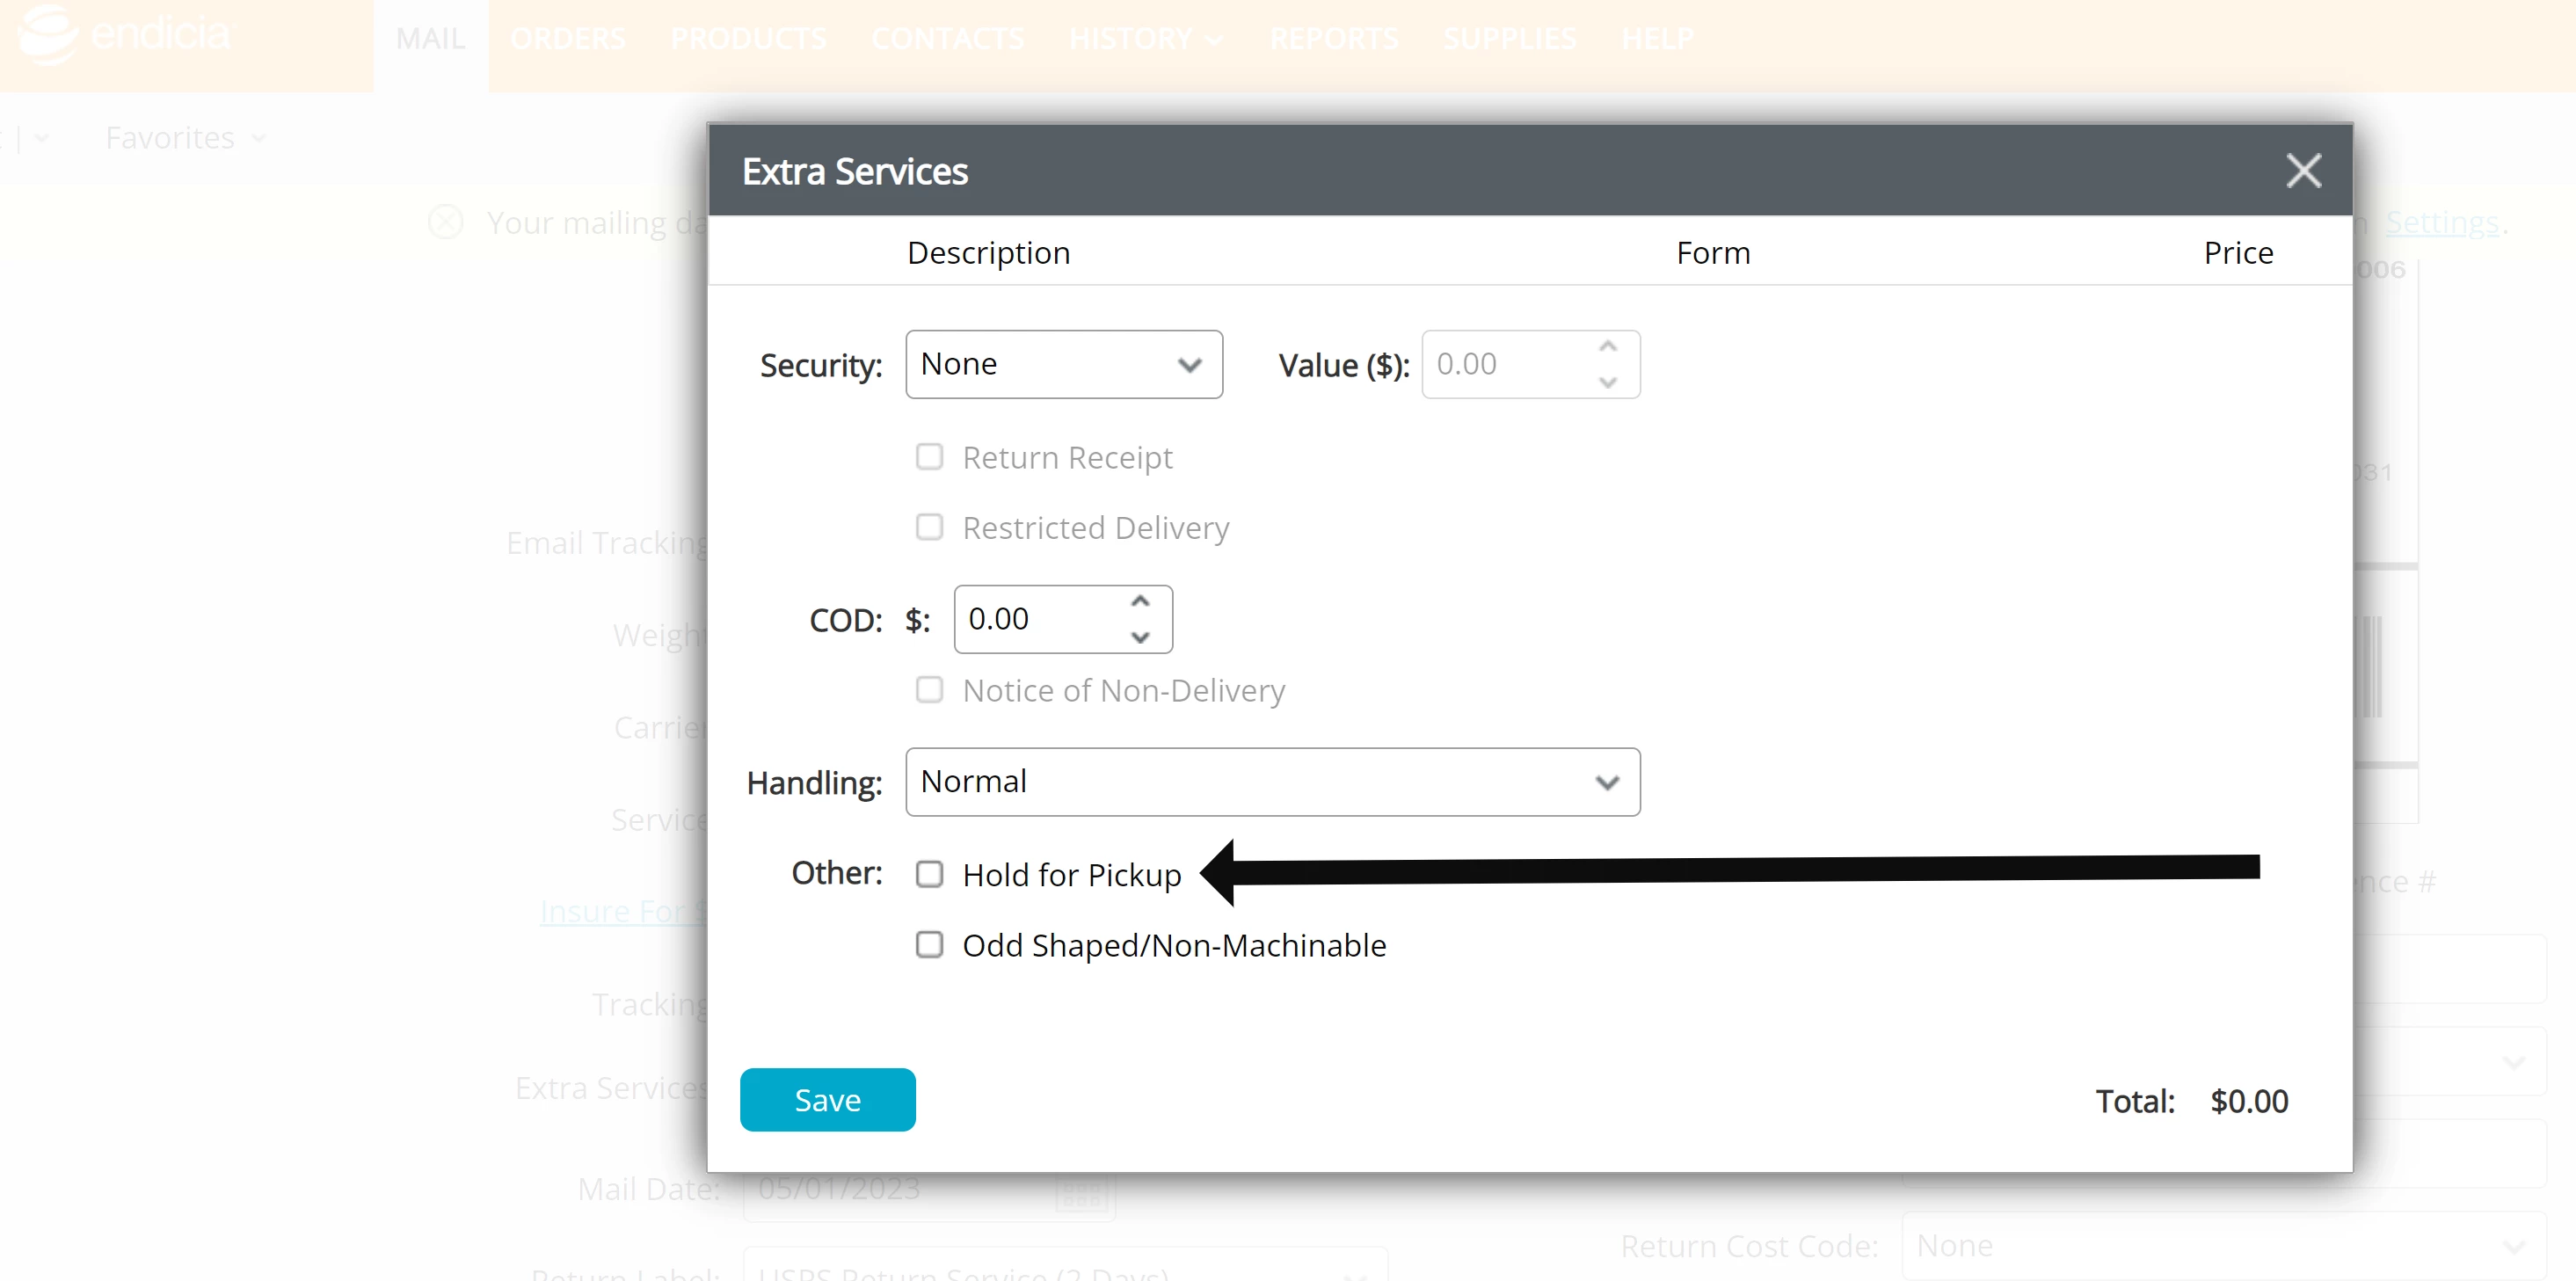Expand the Handling dropdown set to Normal
Image resolution: width=2576 pixels, height=1281 pixels.
pos(1272,782)
